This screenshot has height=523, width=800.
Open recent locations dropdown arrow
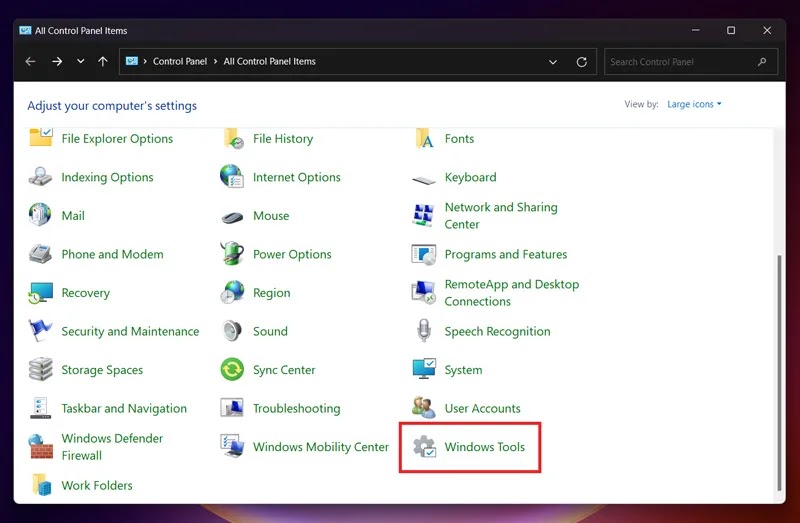80,61
